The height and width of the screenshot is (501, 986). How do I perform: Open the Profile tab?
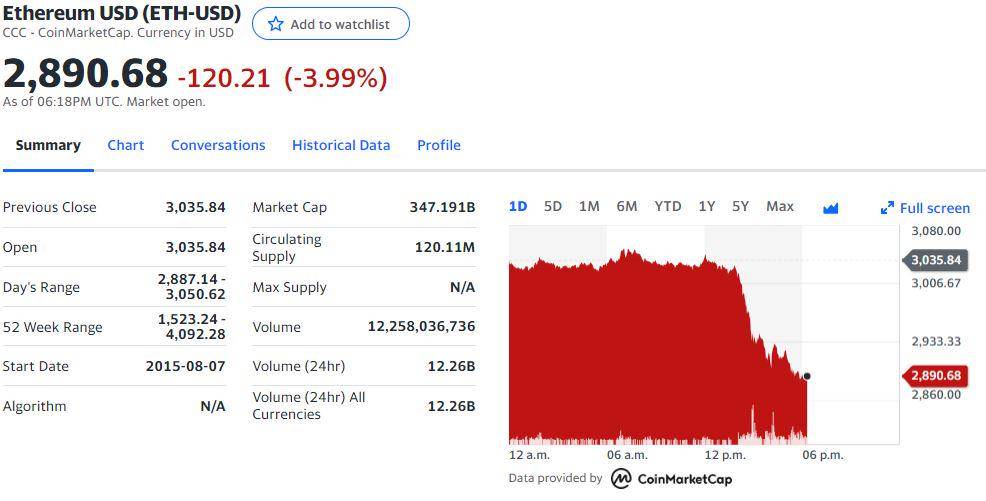tap(439, 145)
